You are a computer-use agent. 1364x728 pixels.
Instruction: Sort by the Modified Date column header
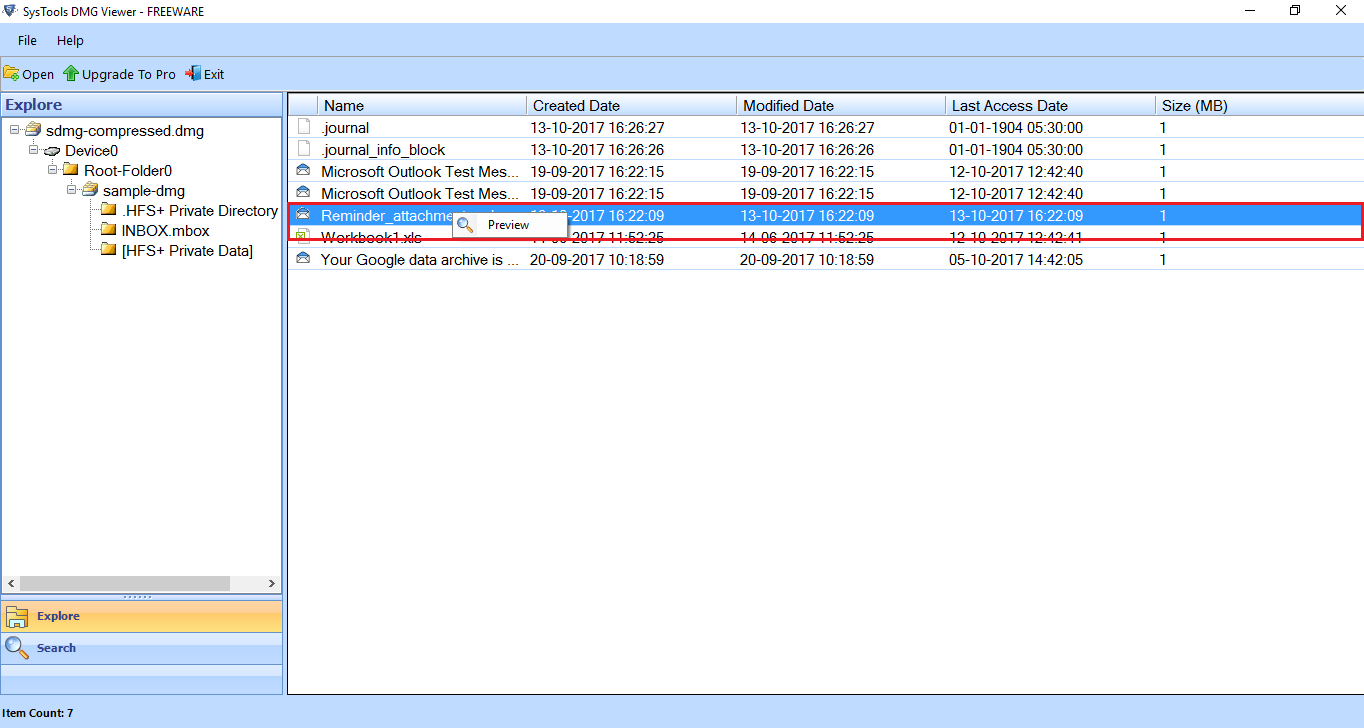click(x=841, y=105)
